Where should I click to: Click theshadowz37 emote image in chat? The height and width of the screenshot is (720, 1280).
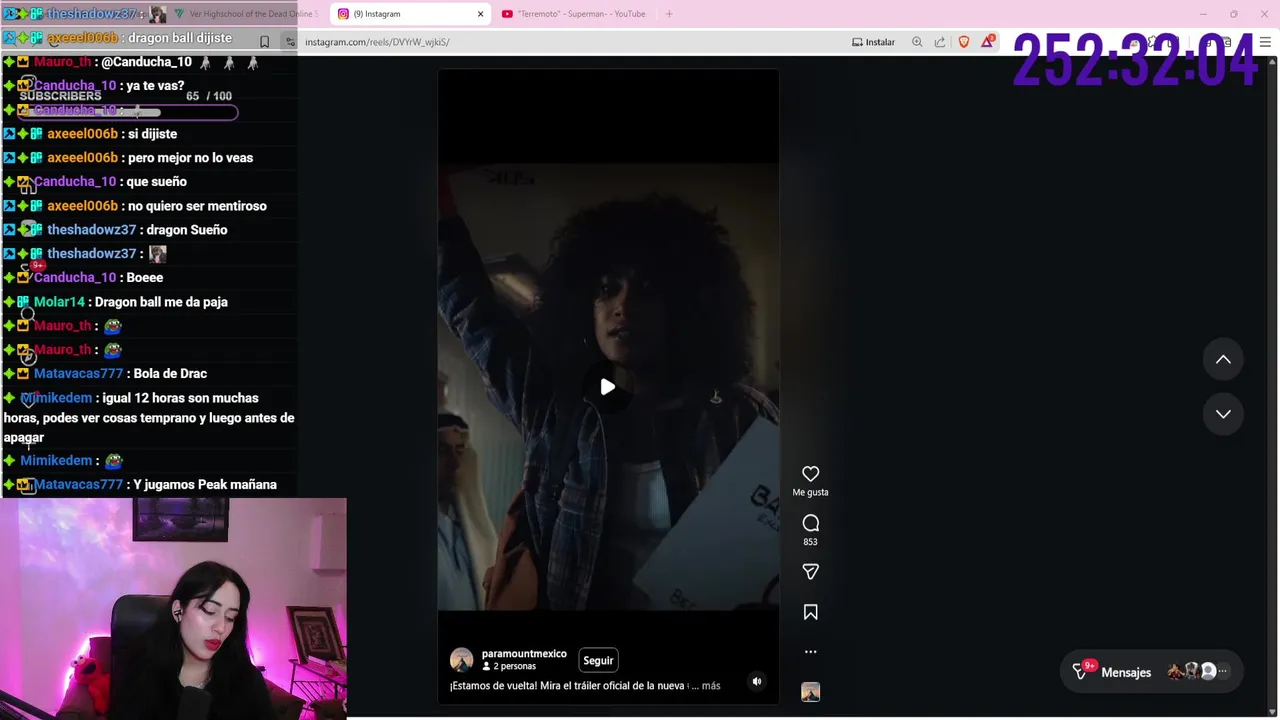[157, 254]
